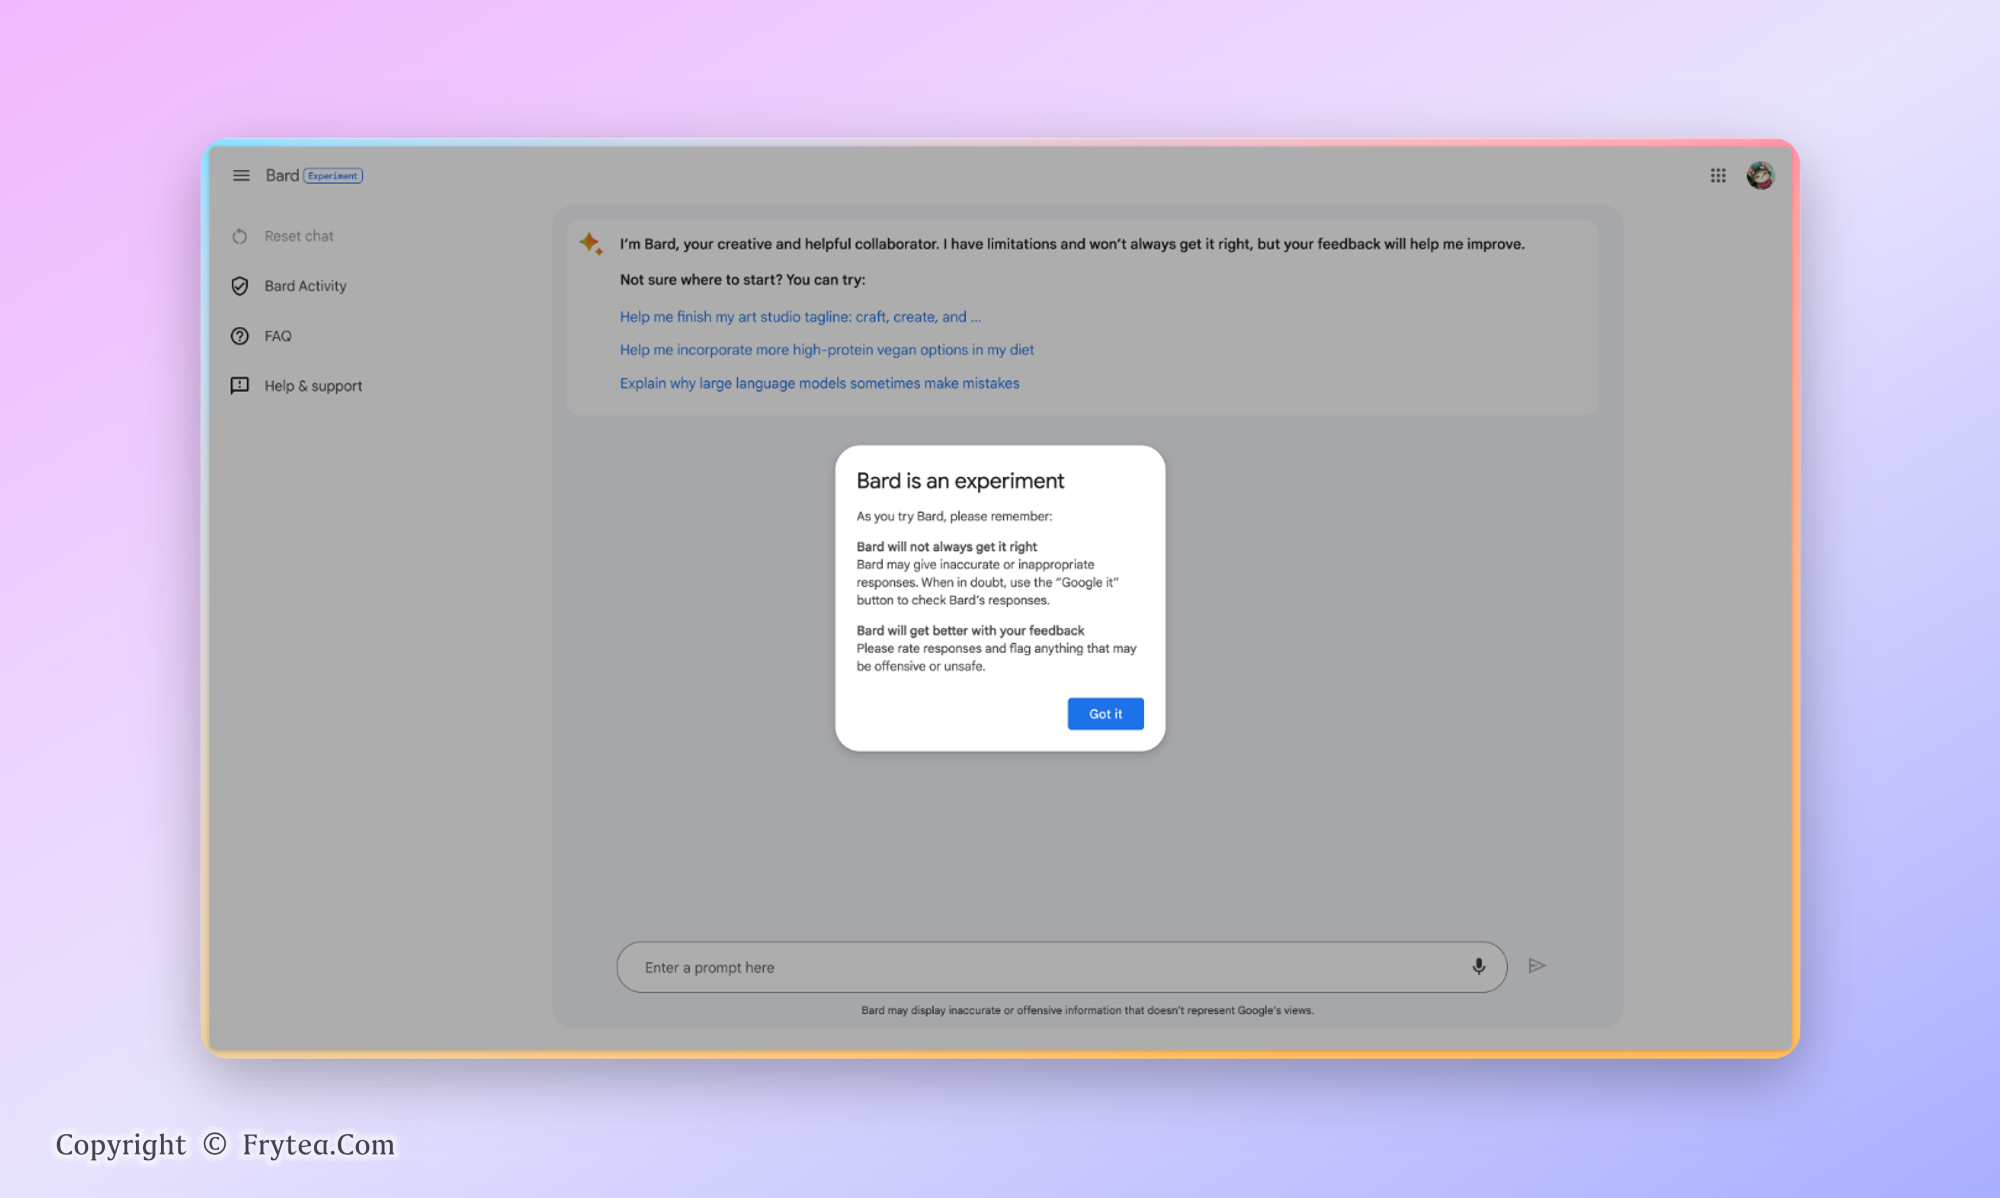The width and height of the screenshot is (2000, 1198).
Task: Click the Bard Activity shield icon
Action: point(240,286)
